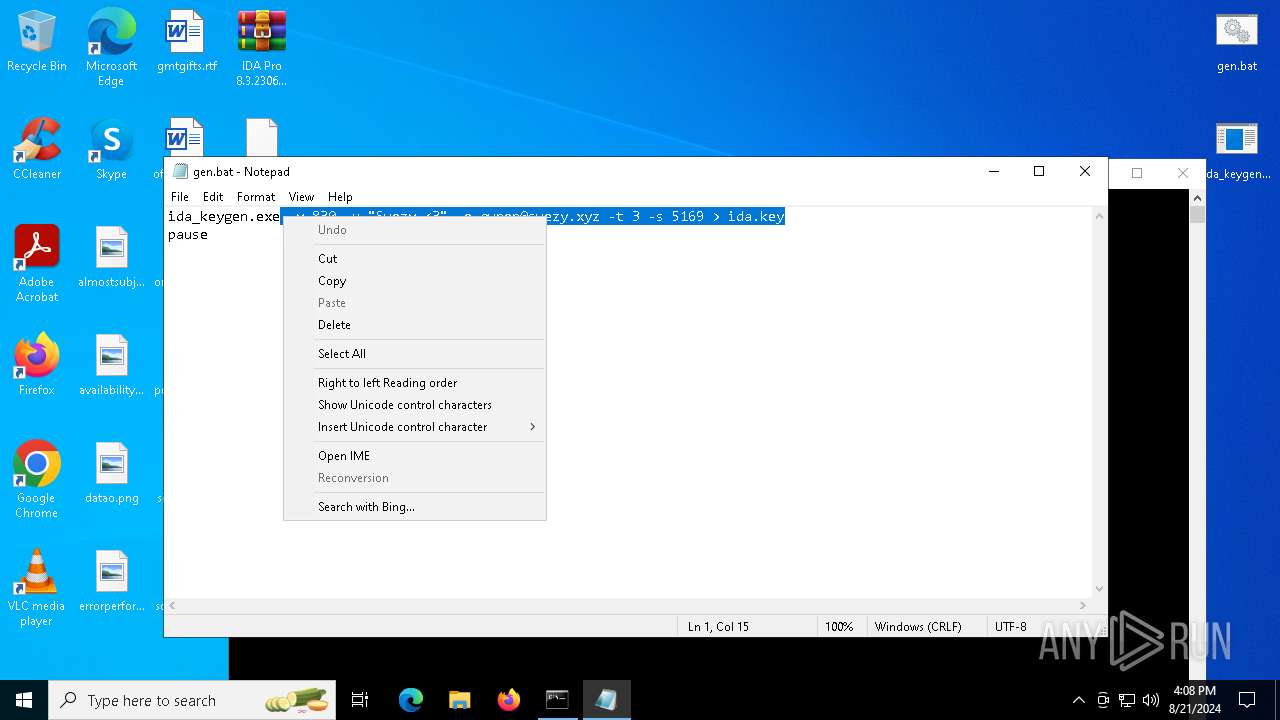Open datao.png file on desktop
This screenshot has width=1280, height=720.
point(111,474)
